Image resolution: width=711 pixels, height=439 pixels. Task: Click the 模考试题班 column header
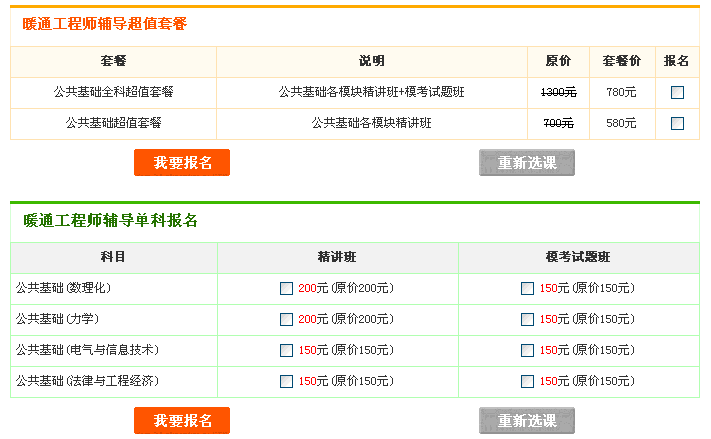(578, 257)
